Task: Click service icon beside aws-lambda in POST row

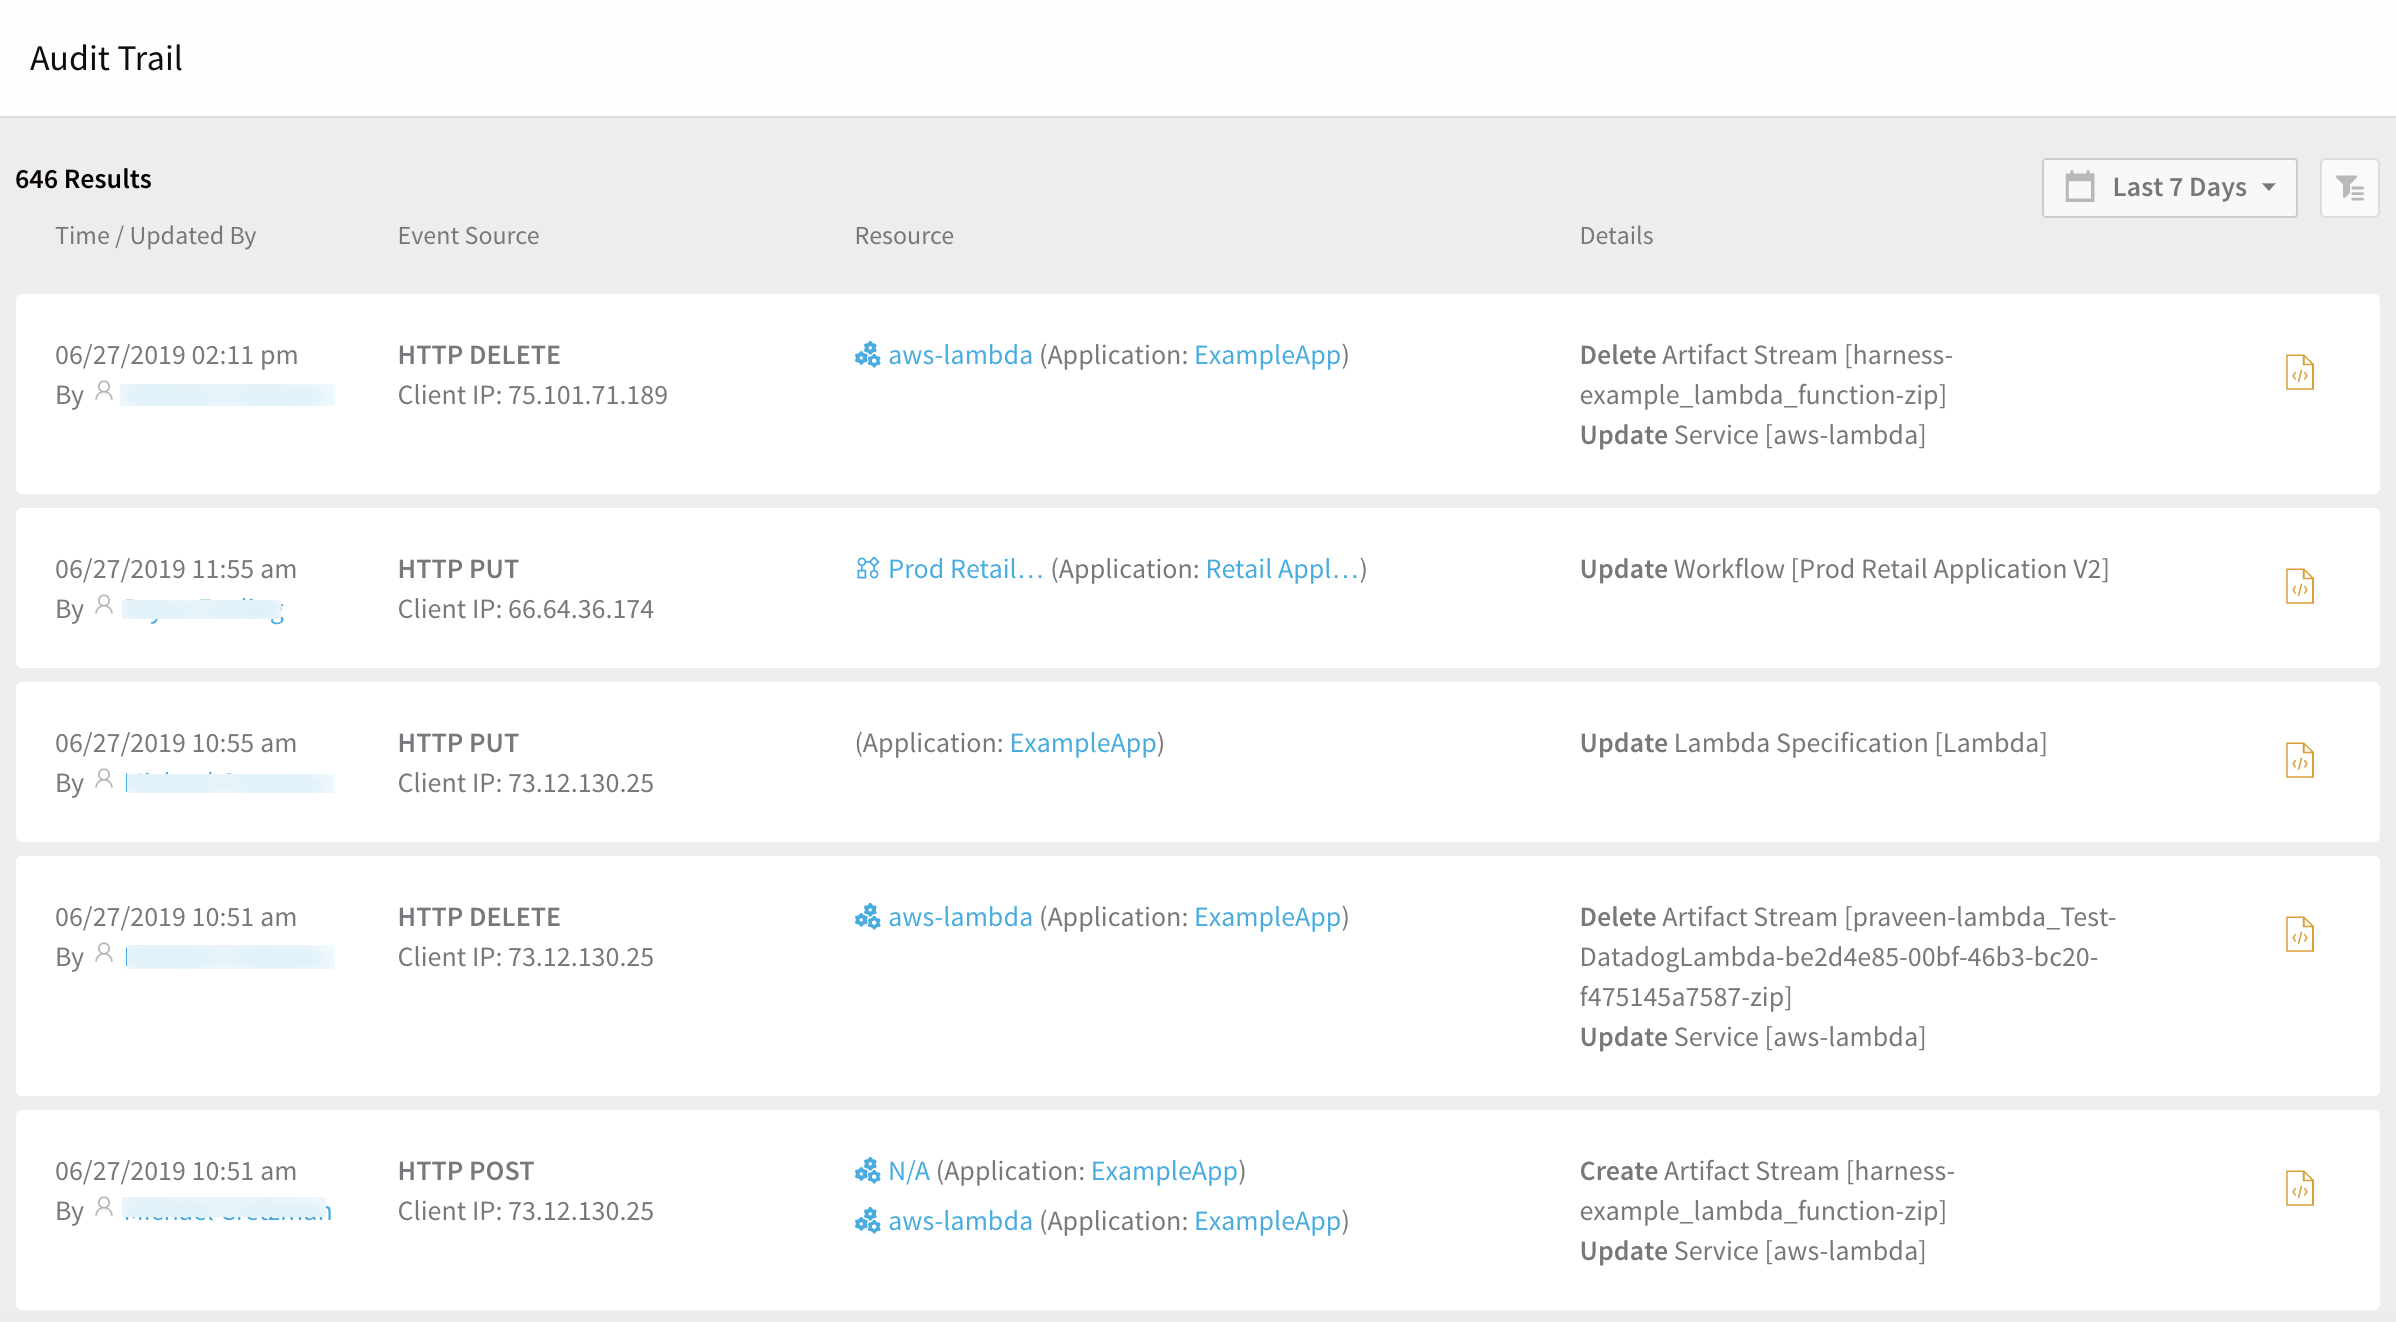Action: 867,1221
